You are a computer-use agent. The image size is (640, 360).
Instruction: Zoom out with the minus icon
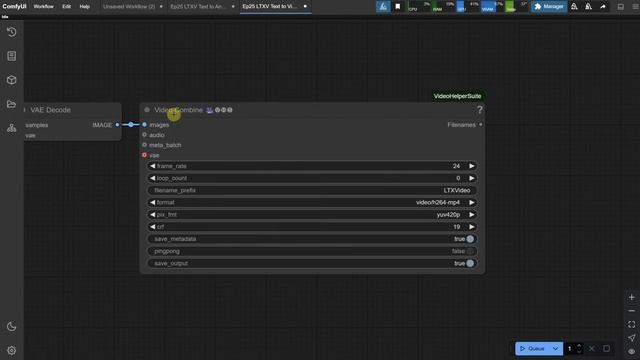point(631,311)
